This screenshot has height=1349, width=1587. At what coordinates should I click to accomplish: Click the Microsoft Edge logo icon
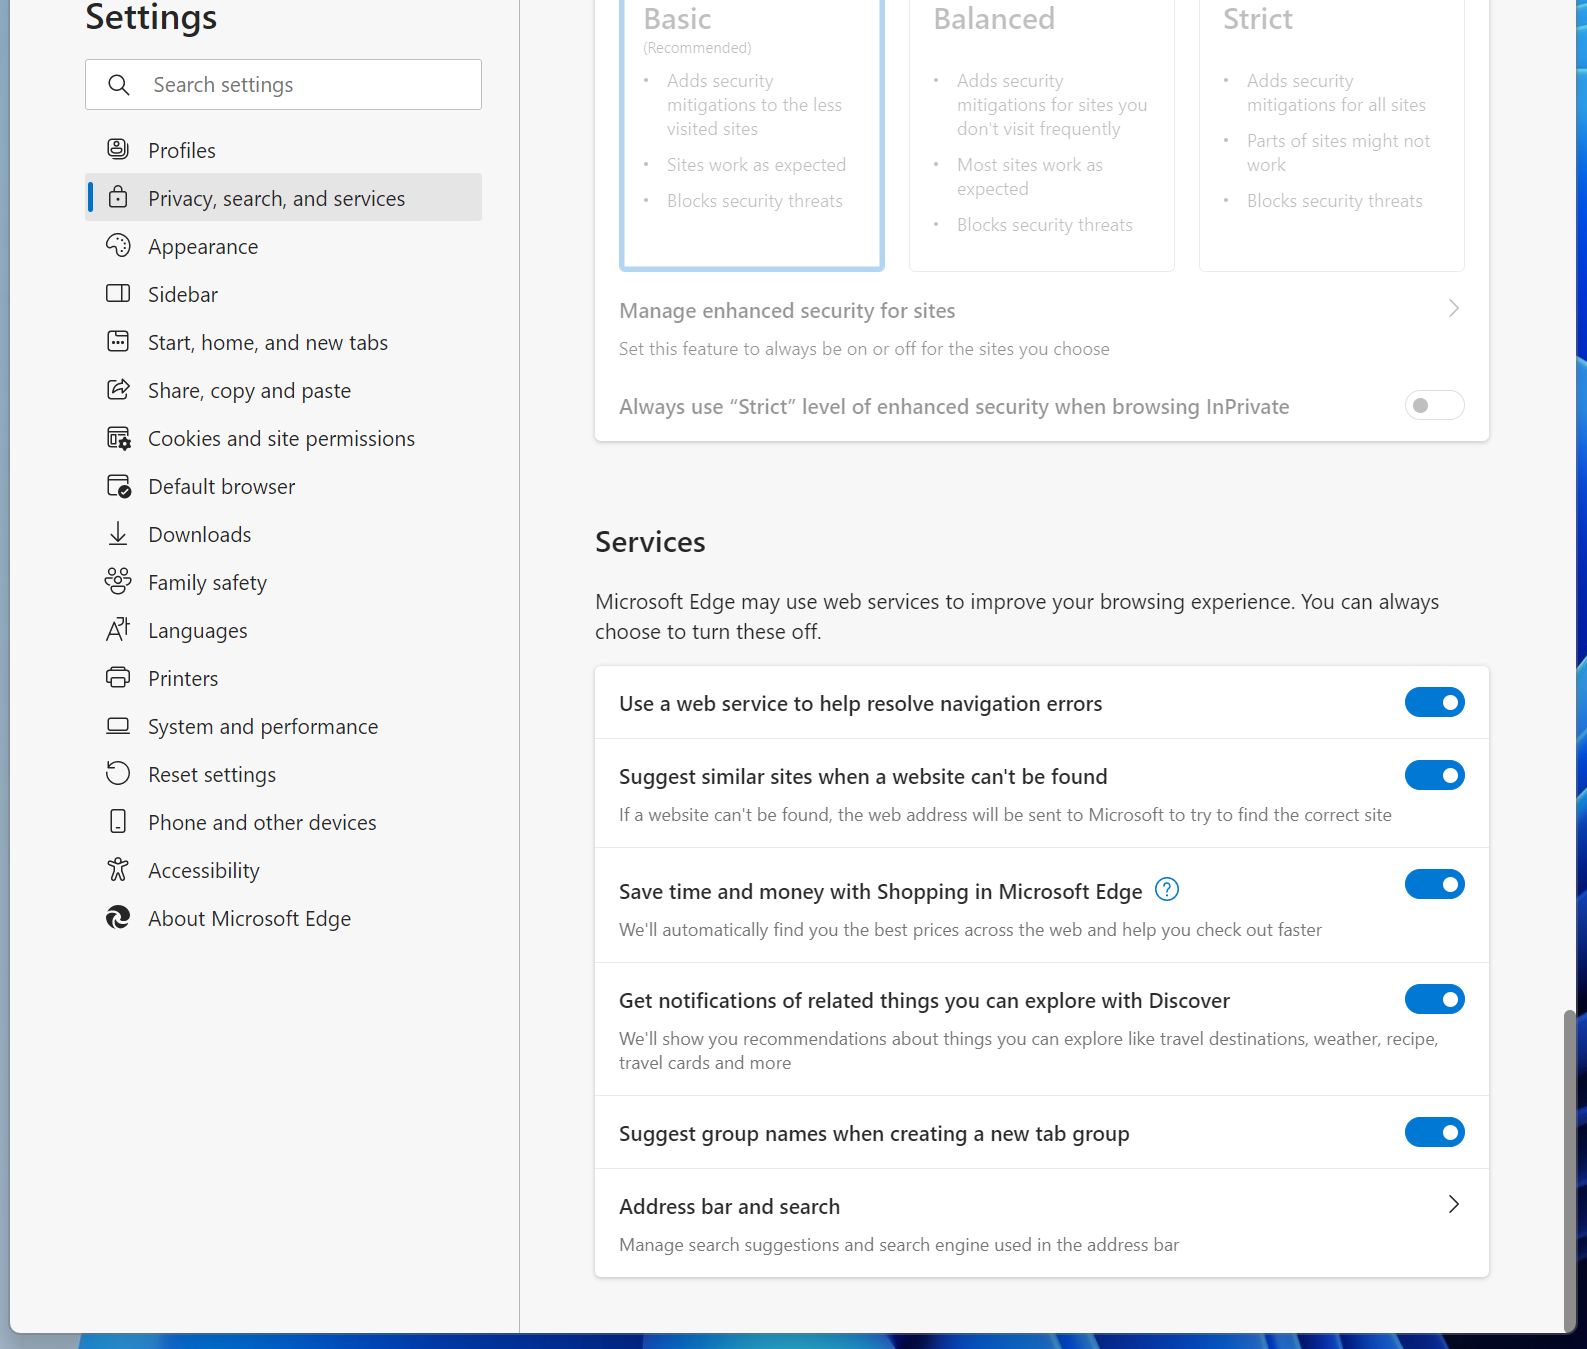(118, 918)
